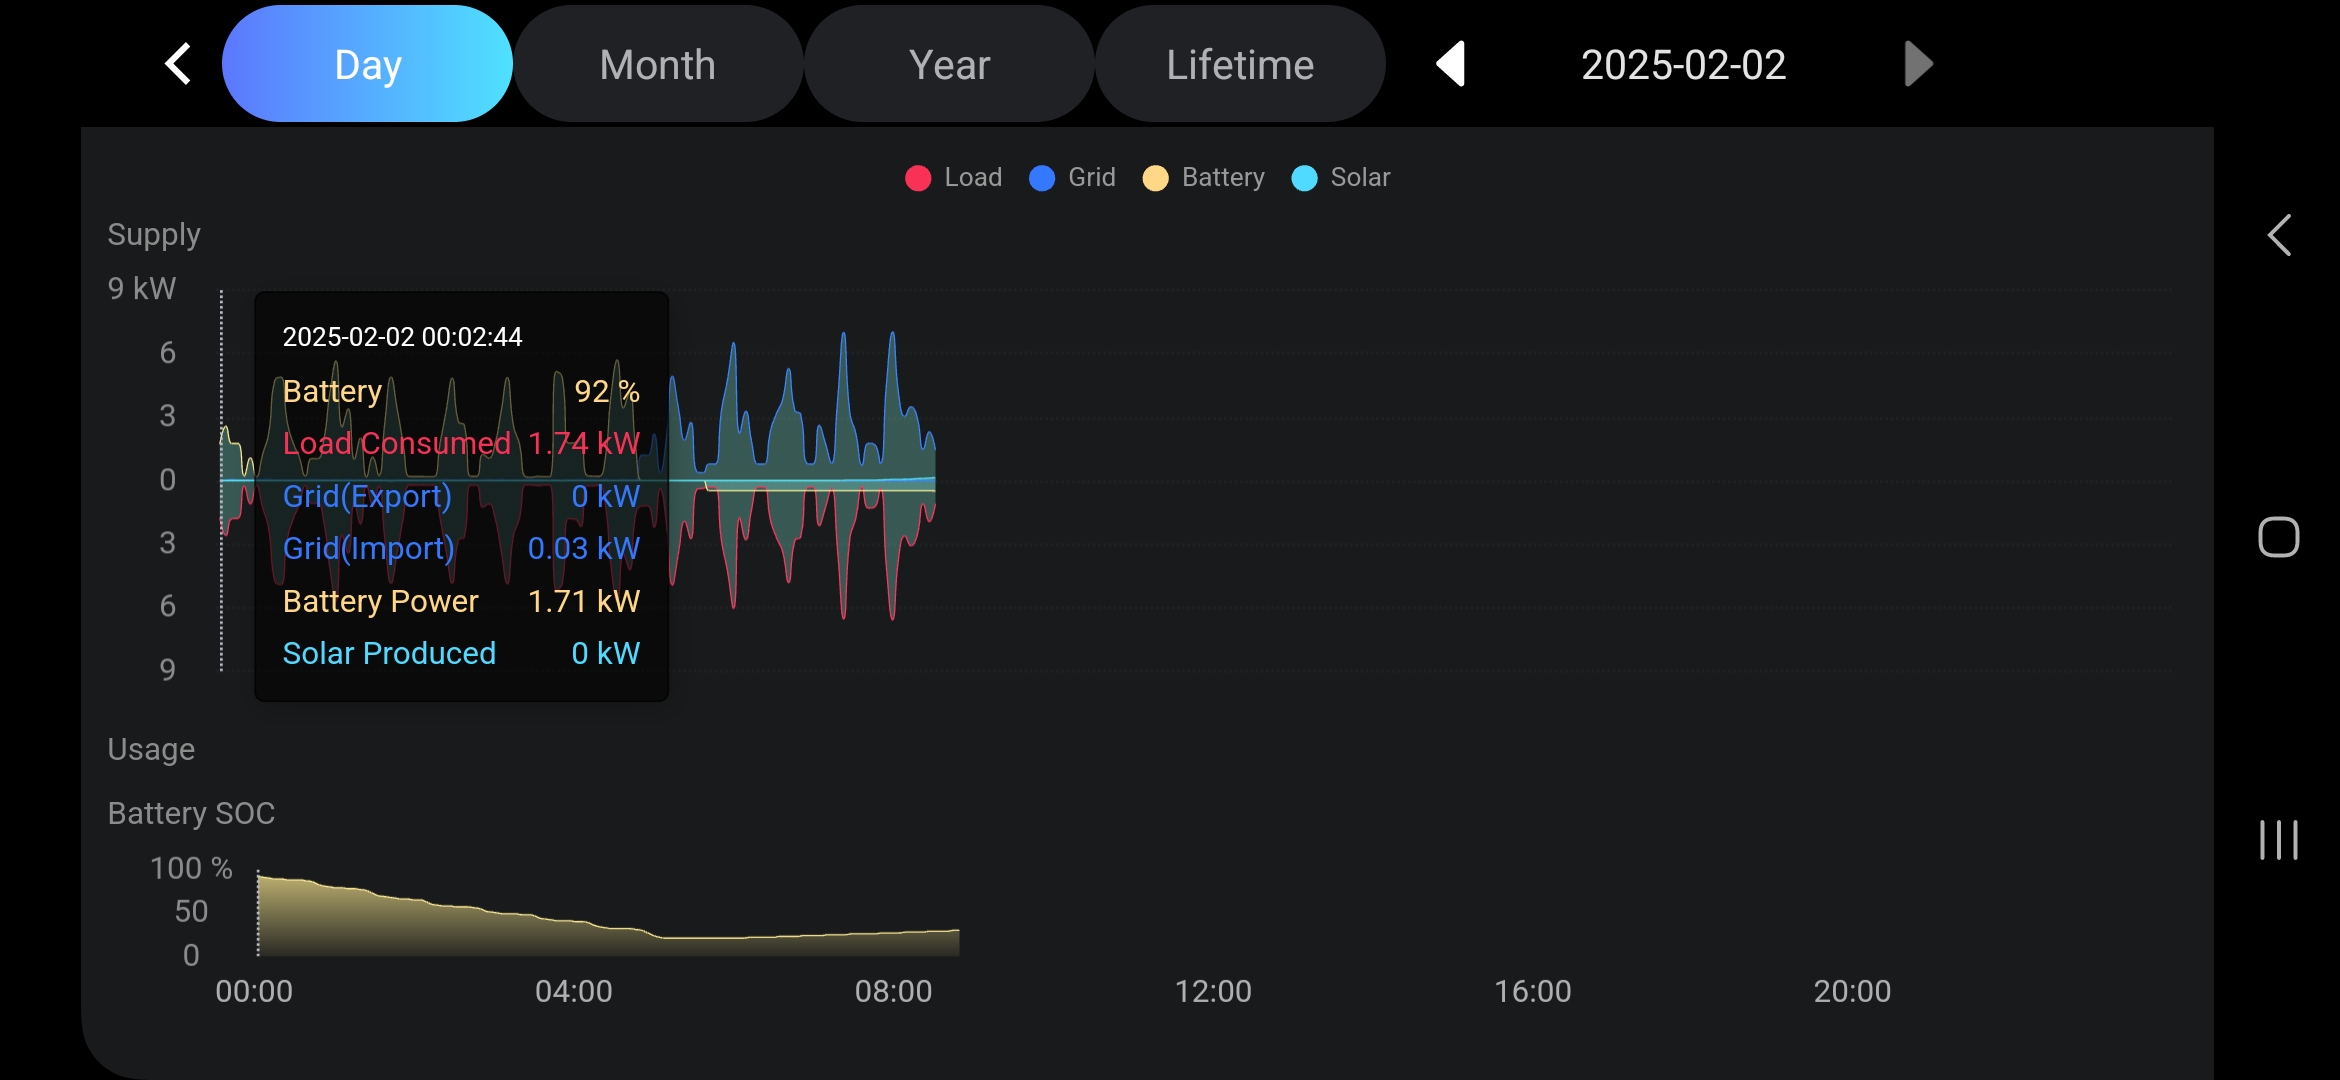Image resolution: width=2340 pixels, height=1080 pixels.
Task: Go to previous day arrow
Action: (1451, 64)
